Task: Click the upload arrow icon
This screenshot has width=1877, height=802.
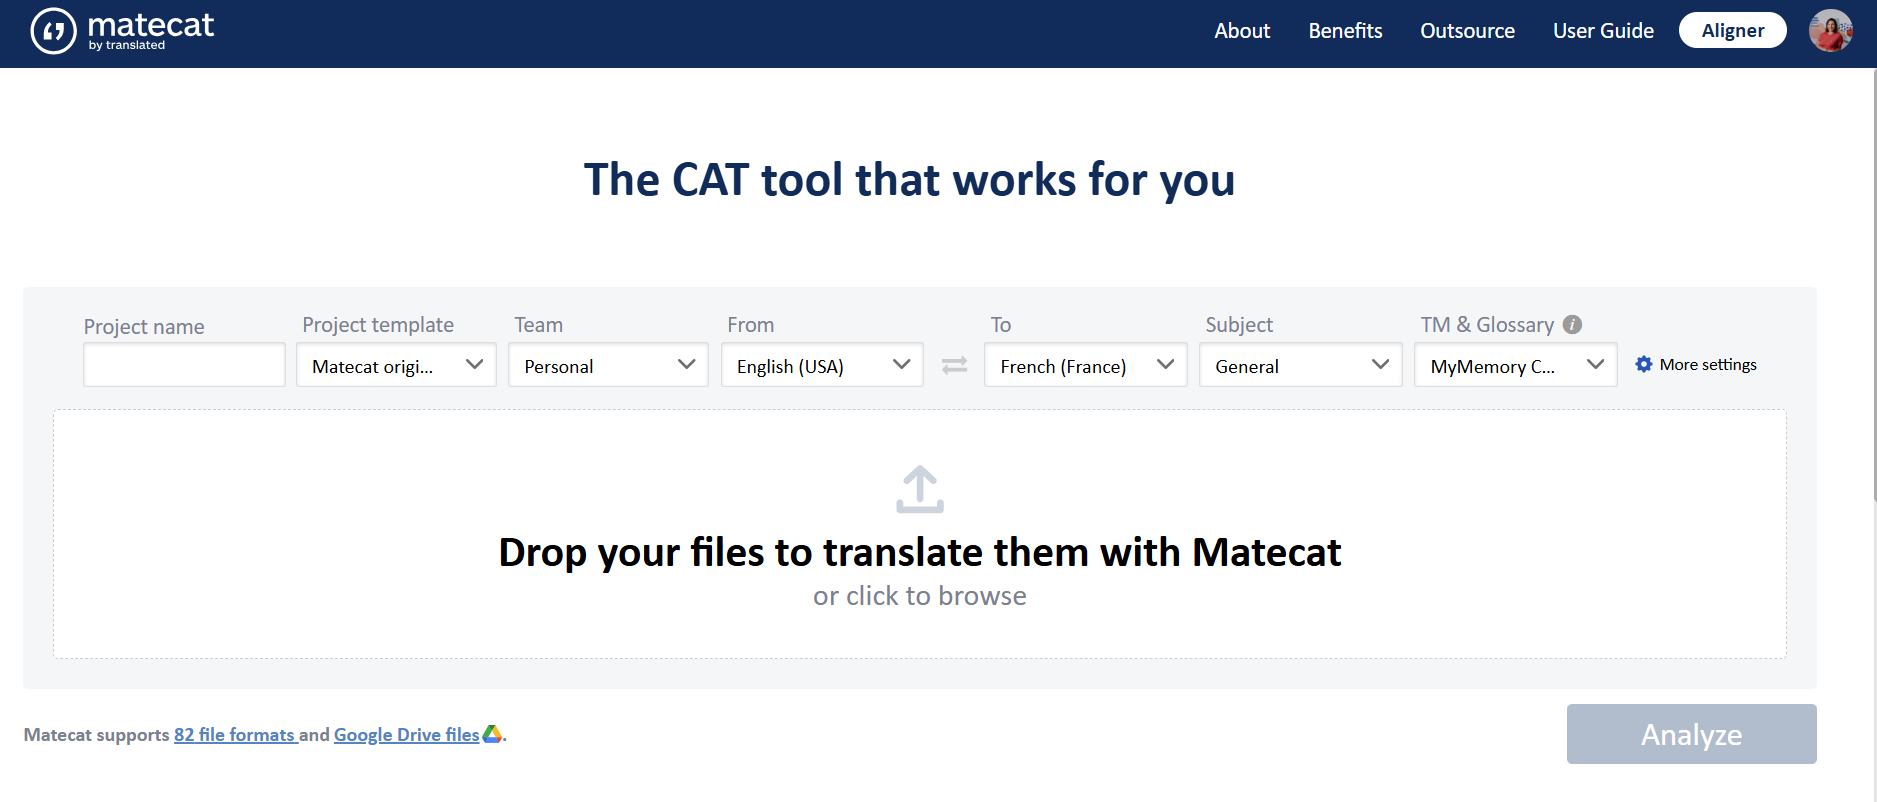Action: click(x=919, y=489)
